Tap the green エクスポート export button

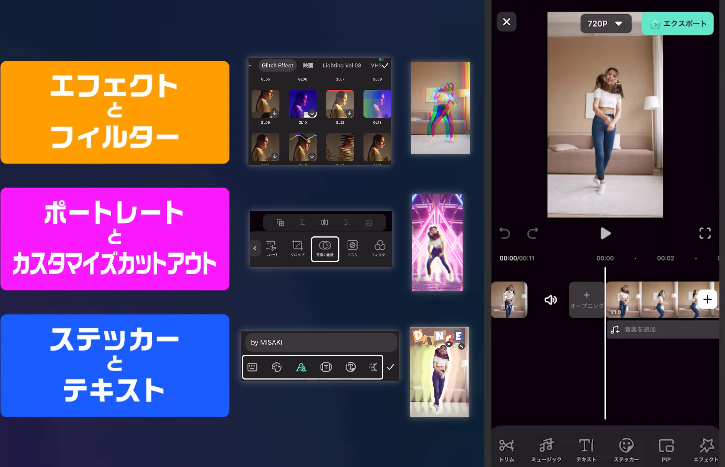point(678,24)
